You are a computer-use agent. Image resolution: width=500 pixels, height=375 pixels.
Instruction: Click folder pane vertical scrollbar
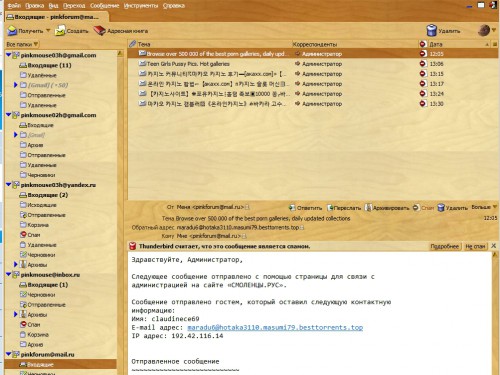point(120,213)
